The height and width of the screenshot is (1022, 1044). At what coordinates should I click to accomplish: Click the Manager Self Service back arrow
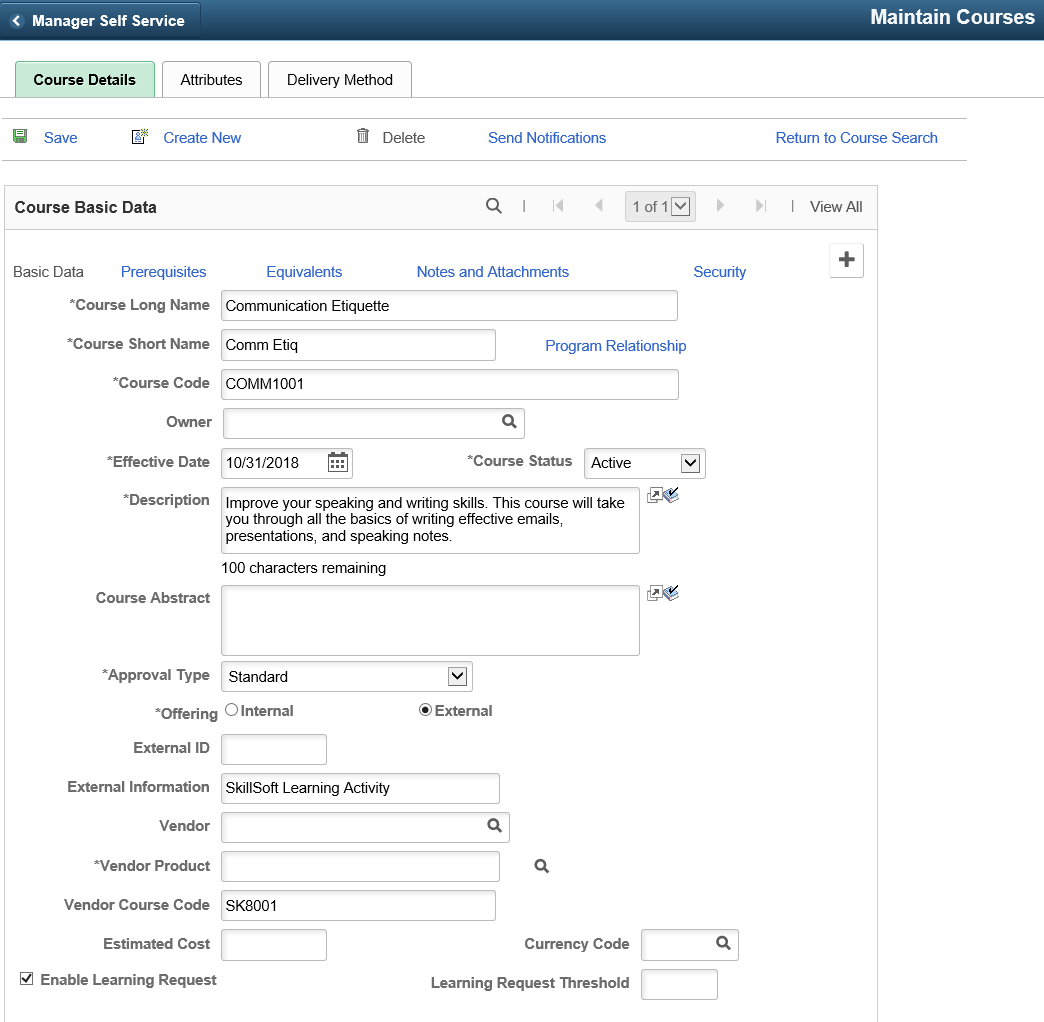pyautogui.click(x=17, y=21)
